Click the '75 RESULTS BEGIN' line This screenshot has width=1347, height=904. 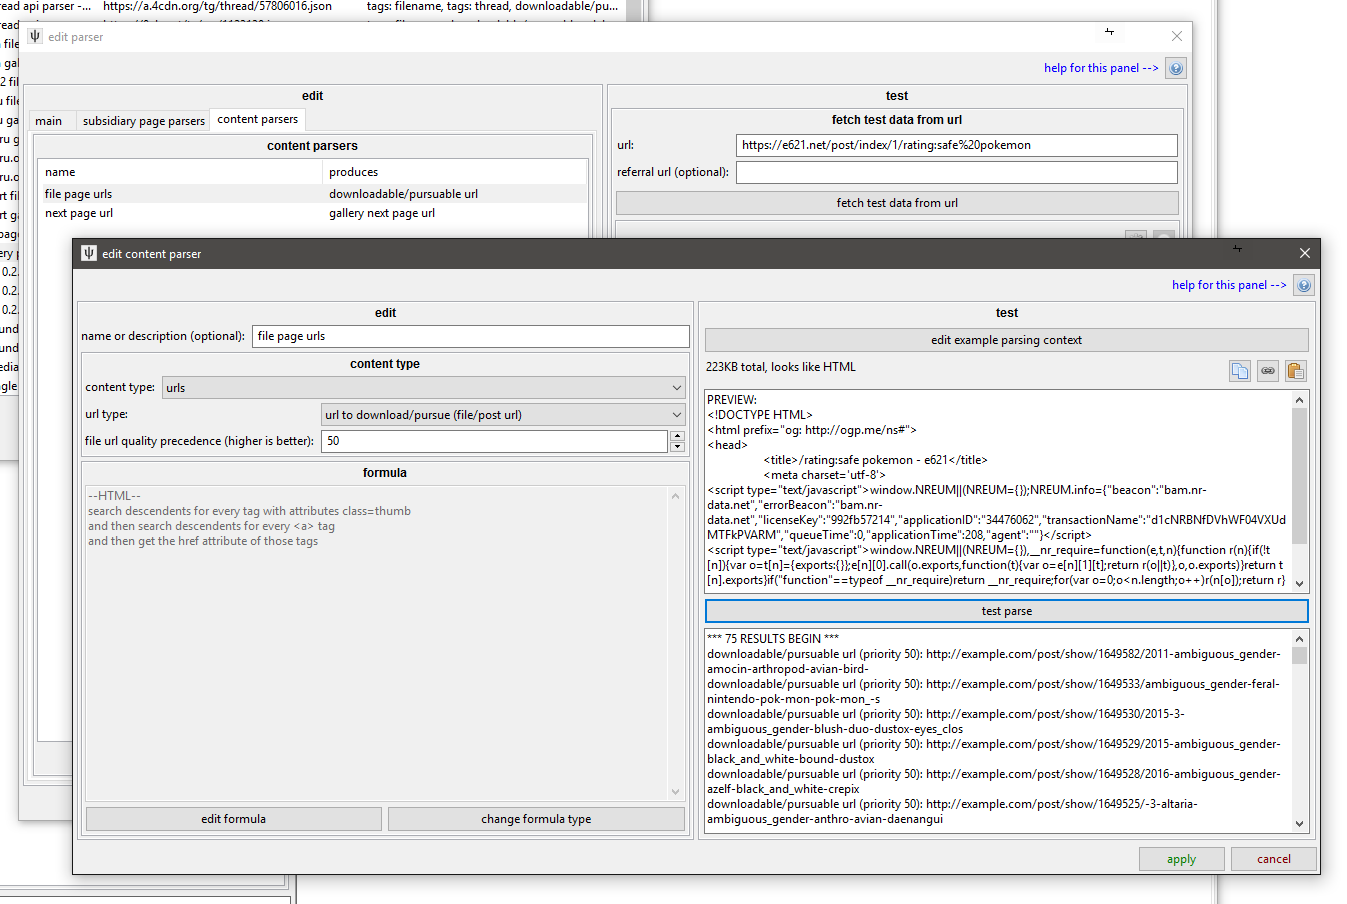[773, 638]
